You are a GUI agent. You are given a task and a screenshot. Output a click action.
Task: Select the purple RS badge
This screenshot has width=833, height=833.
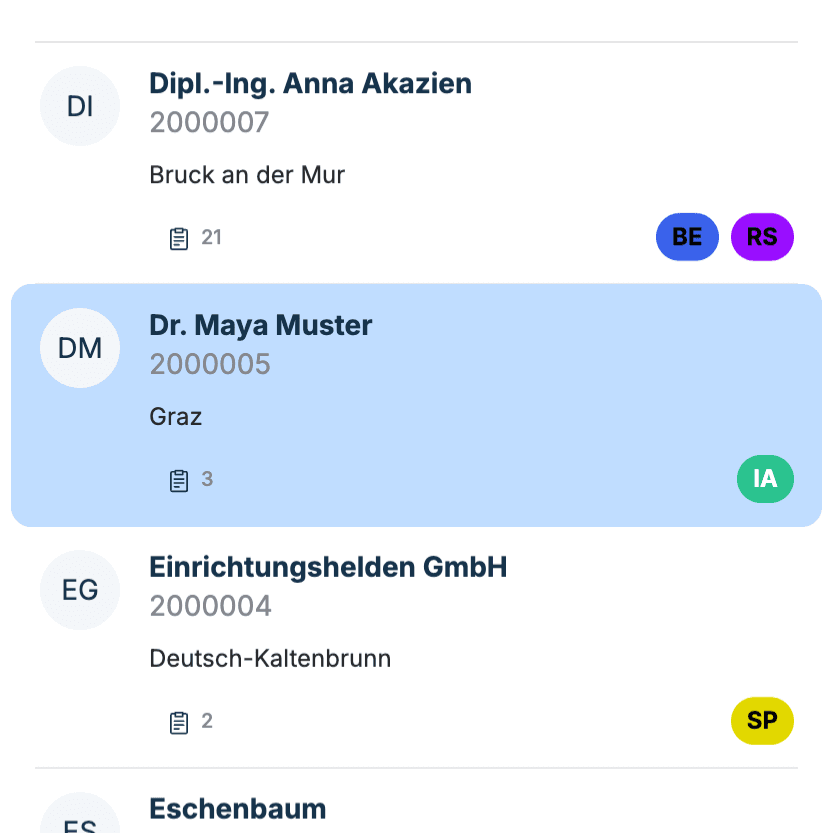[x=762, y=237]
